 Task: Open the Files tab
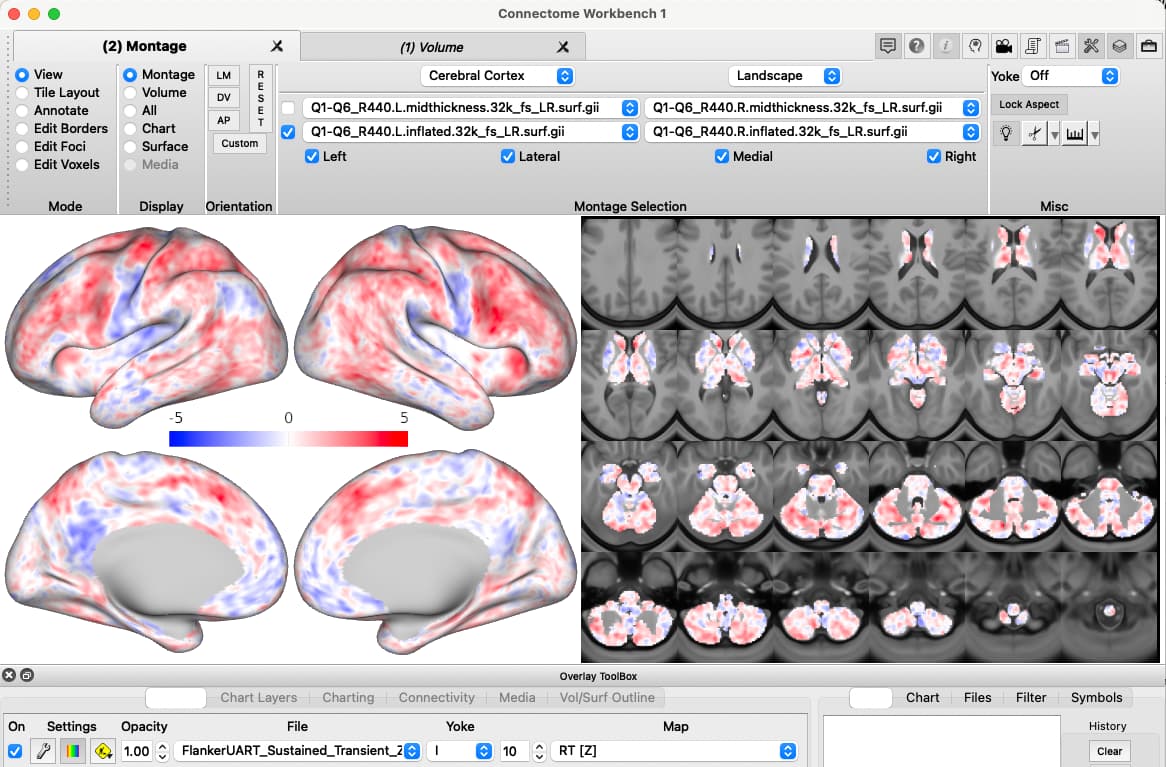click(977, 697)
